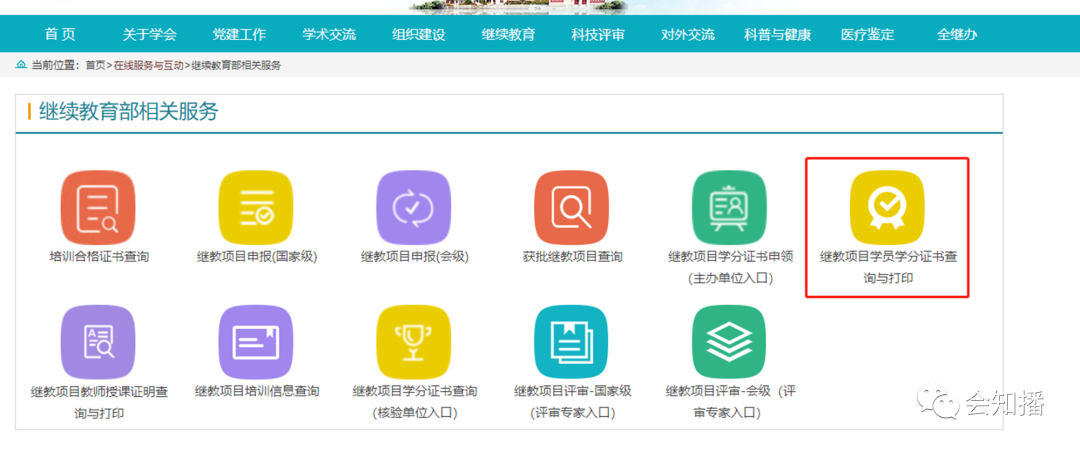1080x451 pixels.
Task: Click the home icon beside 当前位置
Action: (x=21, y=65)
